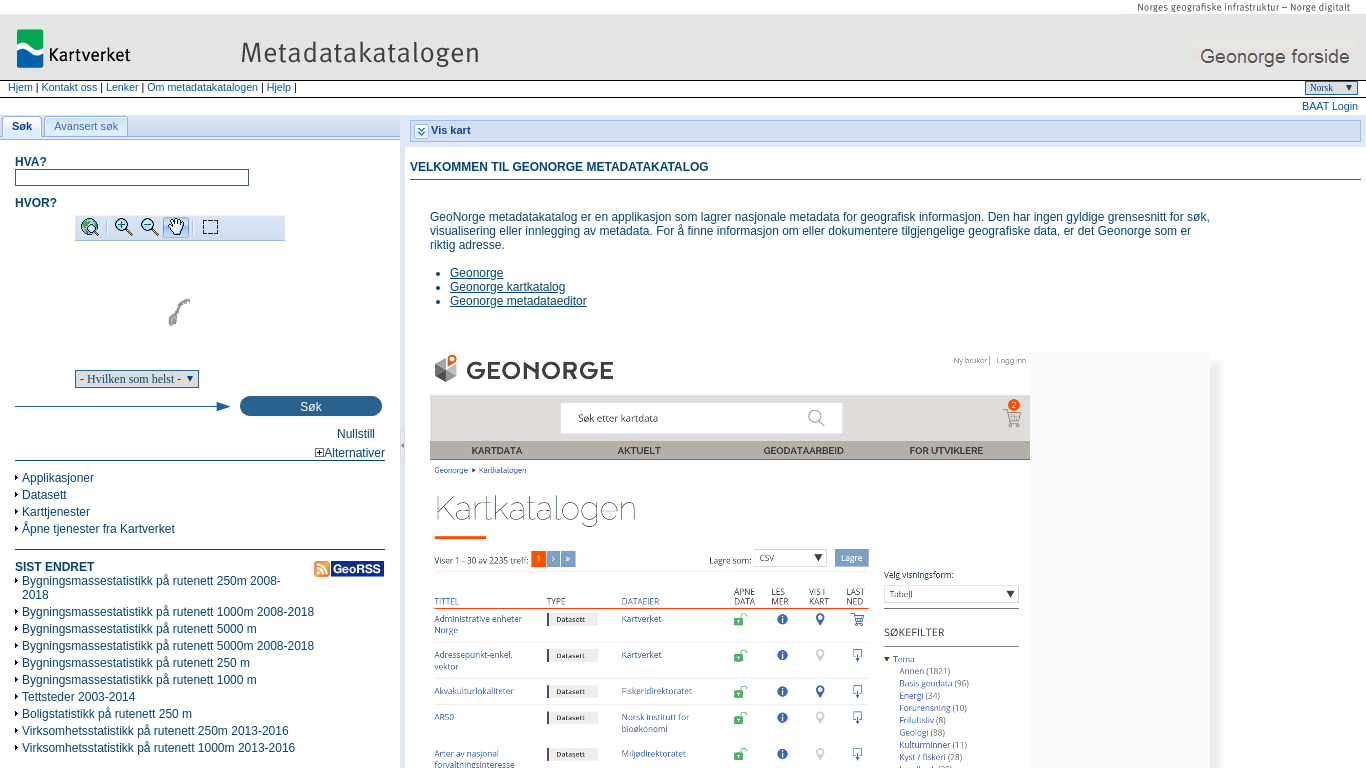This screenshot has width=1366, height=768.
Task: Select the rectangle area selection tool
Action: [210, 227]
